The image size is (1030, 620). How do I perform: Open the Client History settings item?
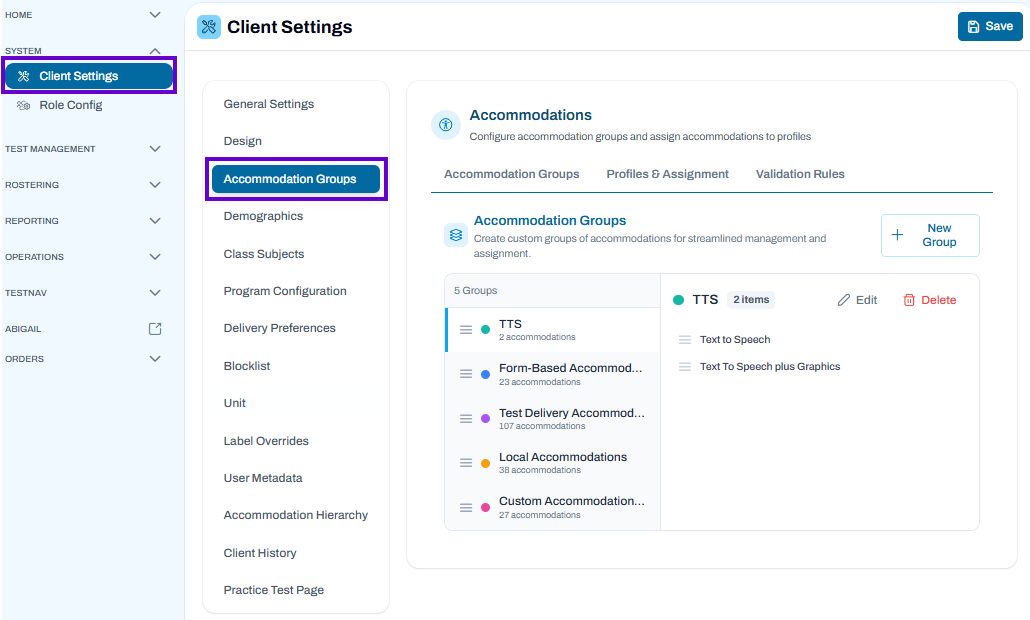click(x=260, y=553)
